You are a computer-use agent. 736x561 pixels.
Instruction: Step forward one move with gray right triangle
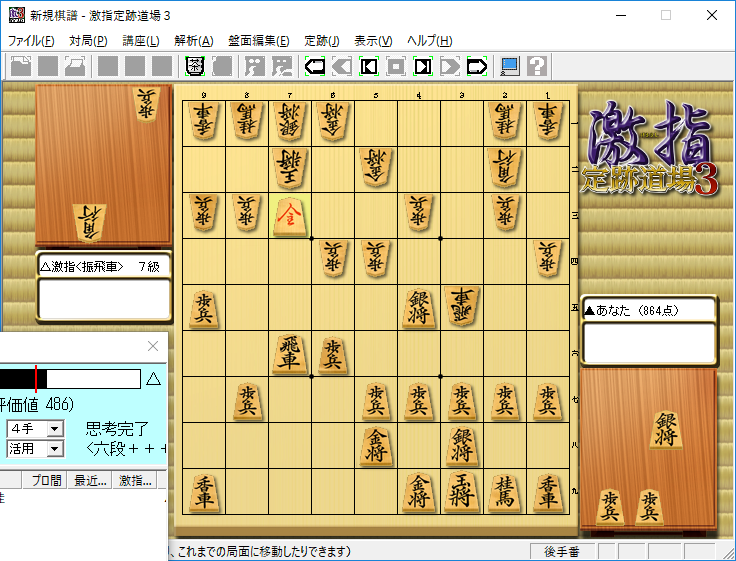coord(450,66)
